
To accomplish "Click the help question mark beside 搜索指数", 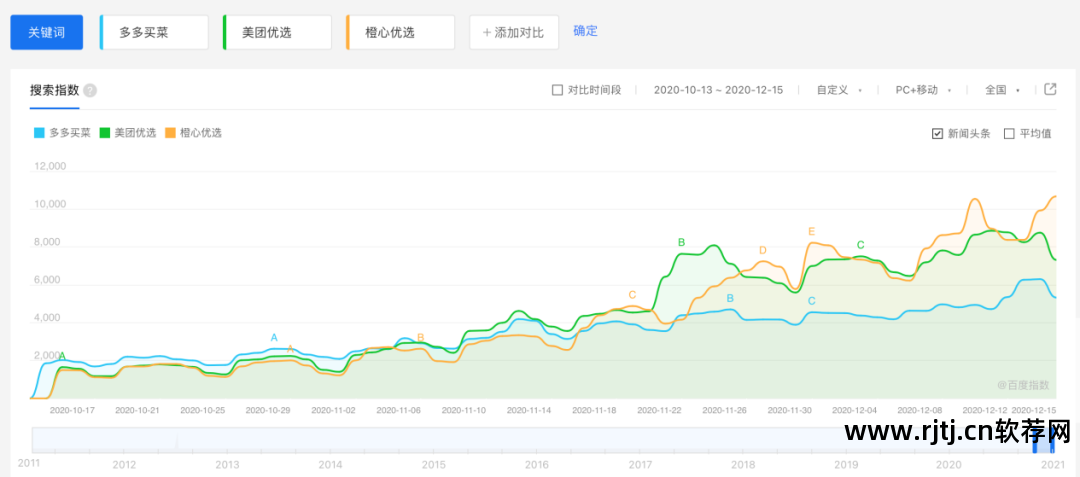I will pos(90,91).
